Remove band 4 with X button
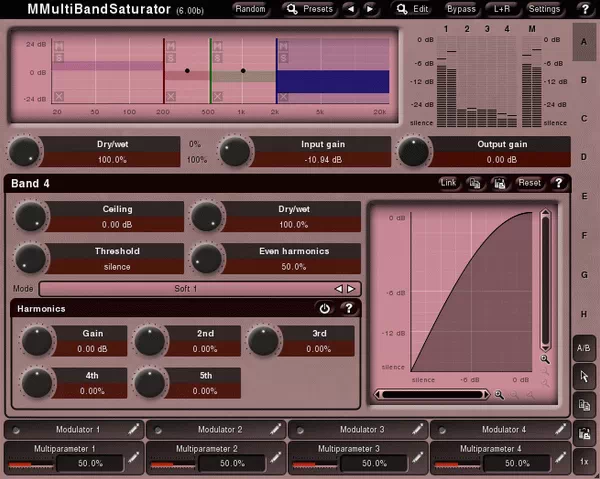The image size is (600, 479). coord(284,96)
